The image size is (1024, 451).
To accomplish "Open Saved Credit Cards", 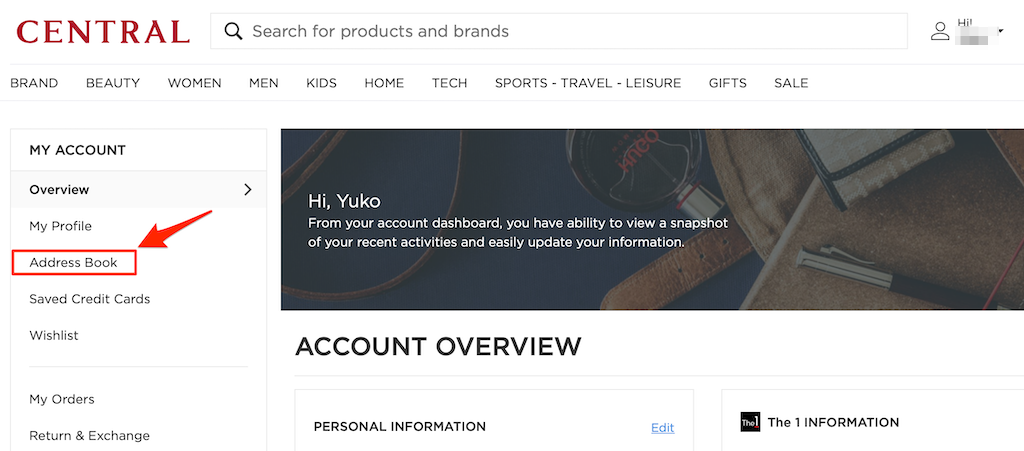I will (90, 299).
